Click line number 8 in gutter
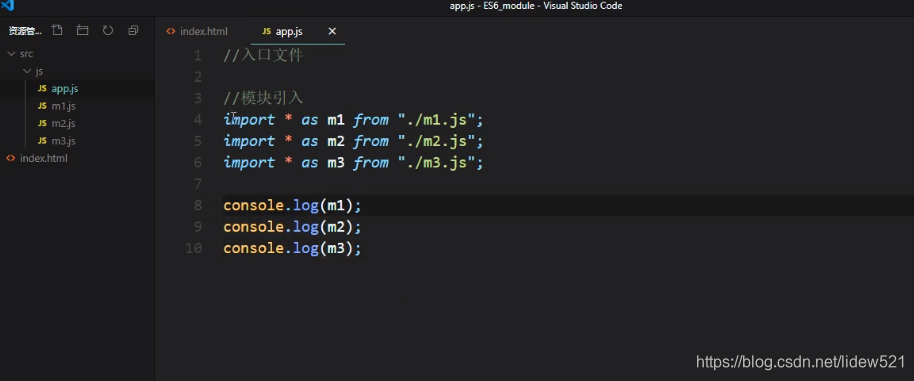914x381 pixels. pyautogui.click(x=198, y=205)
